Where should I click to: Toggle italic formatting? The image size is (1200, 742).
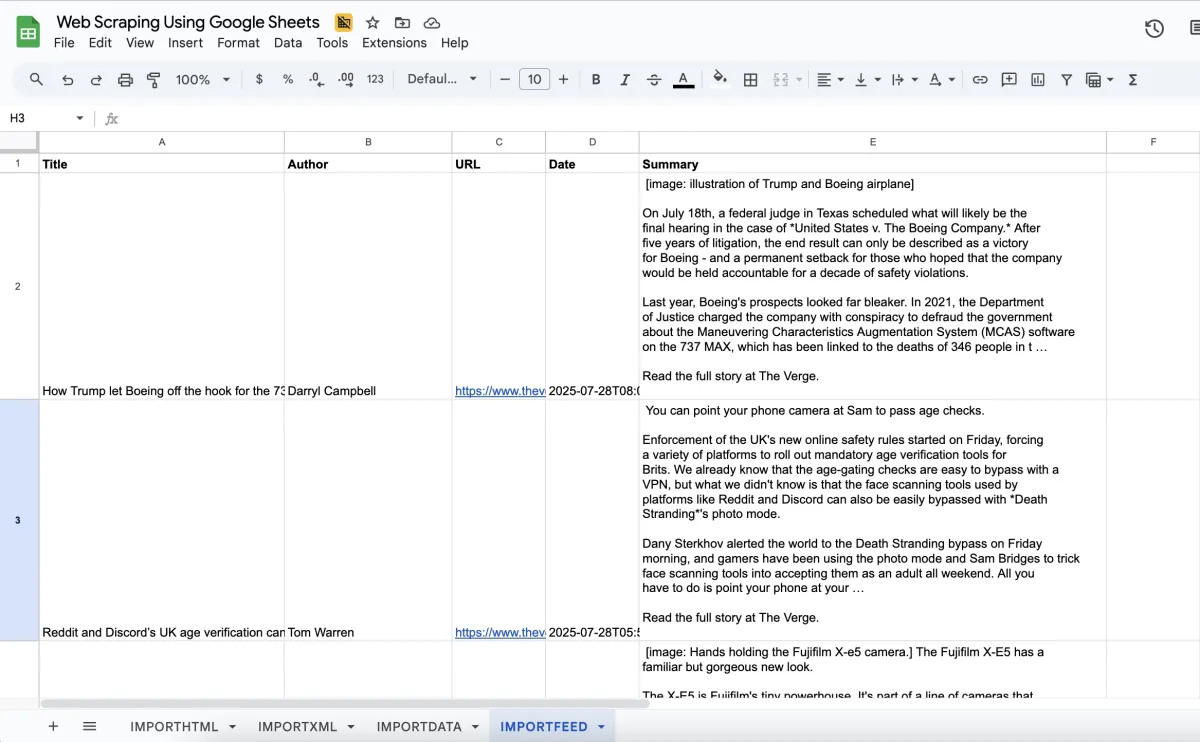click(x=625, y=80)
